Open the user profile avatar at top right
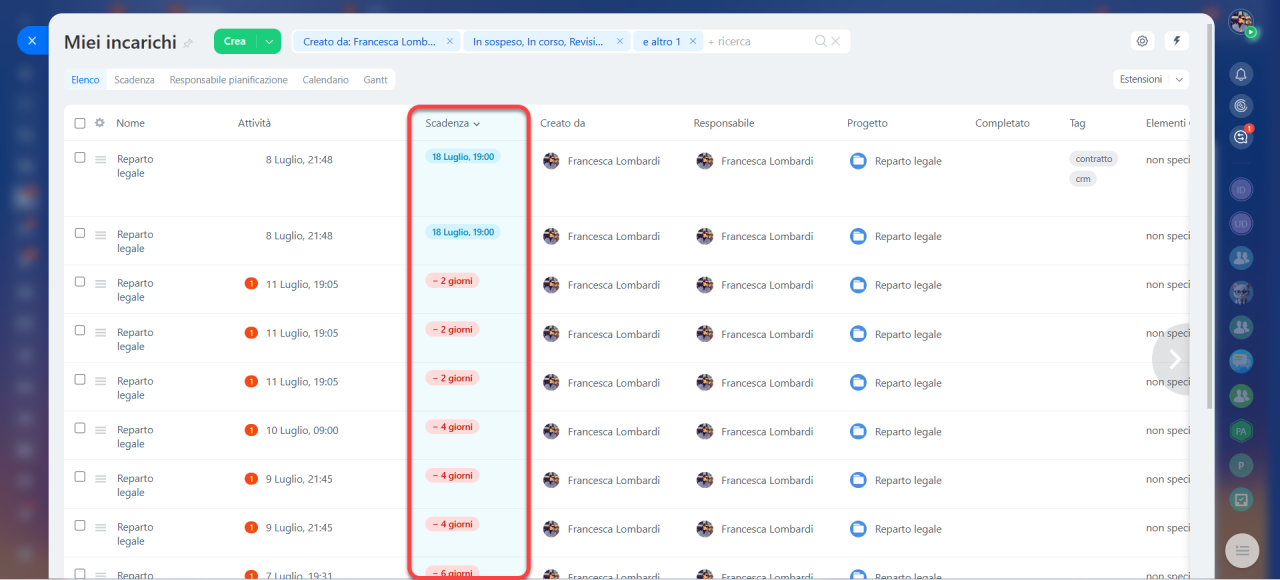The height and width of the screenshot is (580, 1280). (x=1241, y=22)
